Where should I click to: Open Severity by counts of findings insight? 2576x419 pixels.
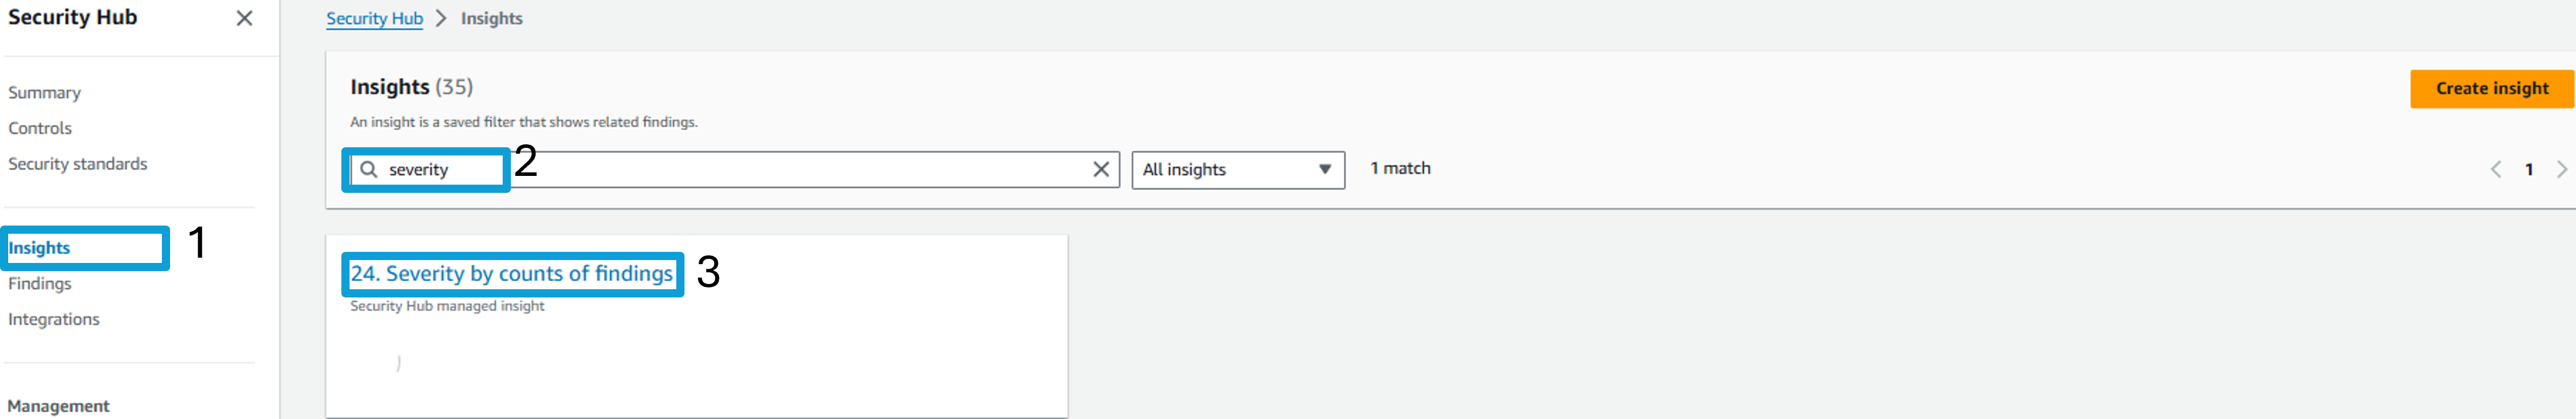(512, 274)
